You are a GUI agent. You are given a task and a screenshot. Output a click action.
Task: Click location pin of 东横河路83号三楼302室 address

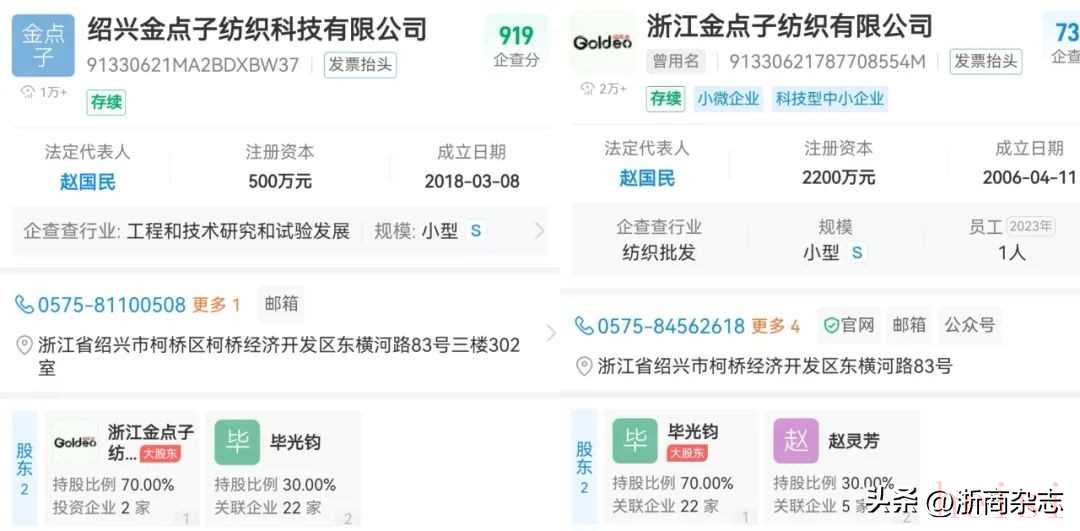[x=24, y=345]
